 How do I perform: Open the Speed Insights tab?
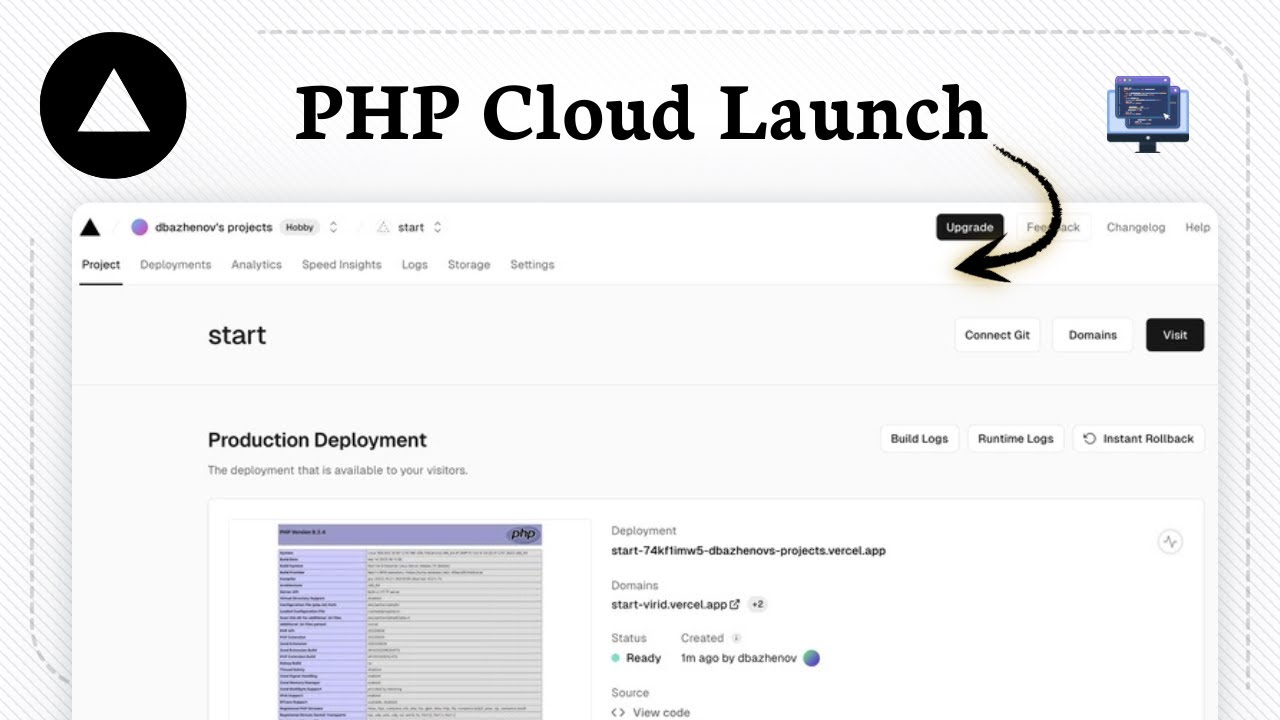click(342, 265)
